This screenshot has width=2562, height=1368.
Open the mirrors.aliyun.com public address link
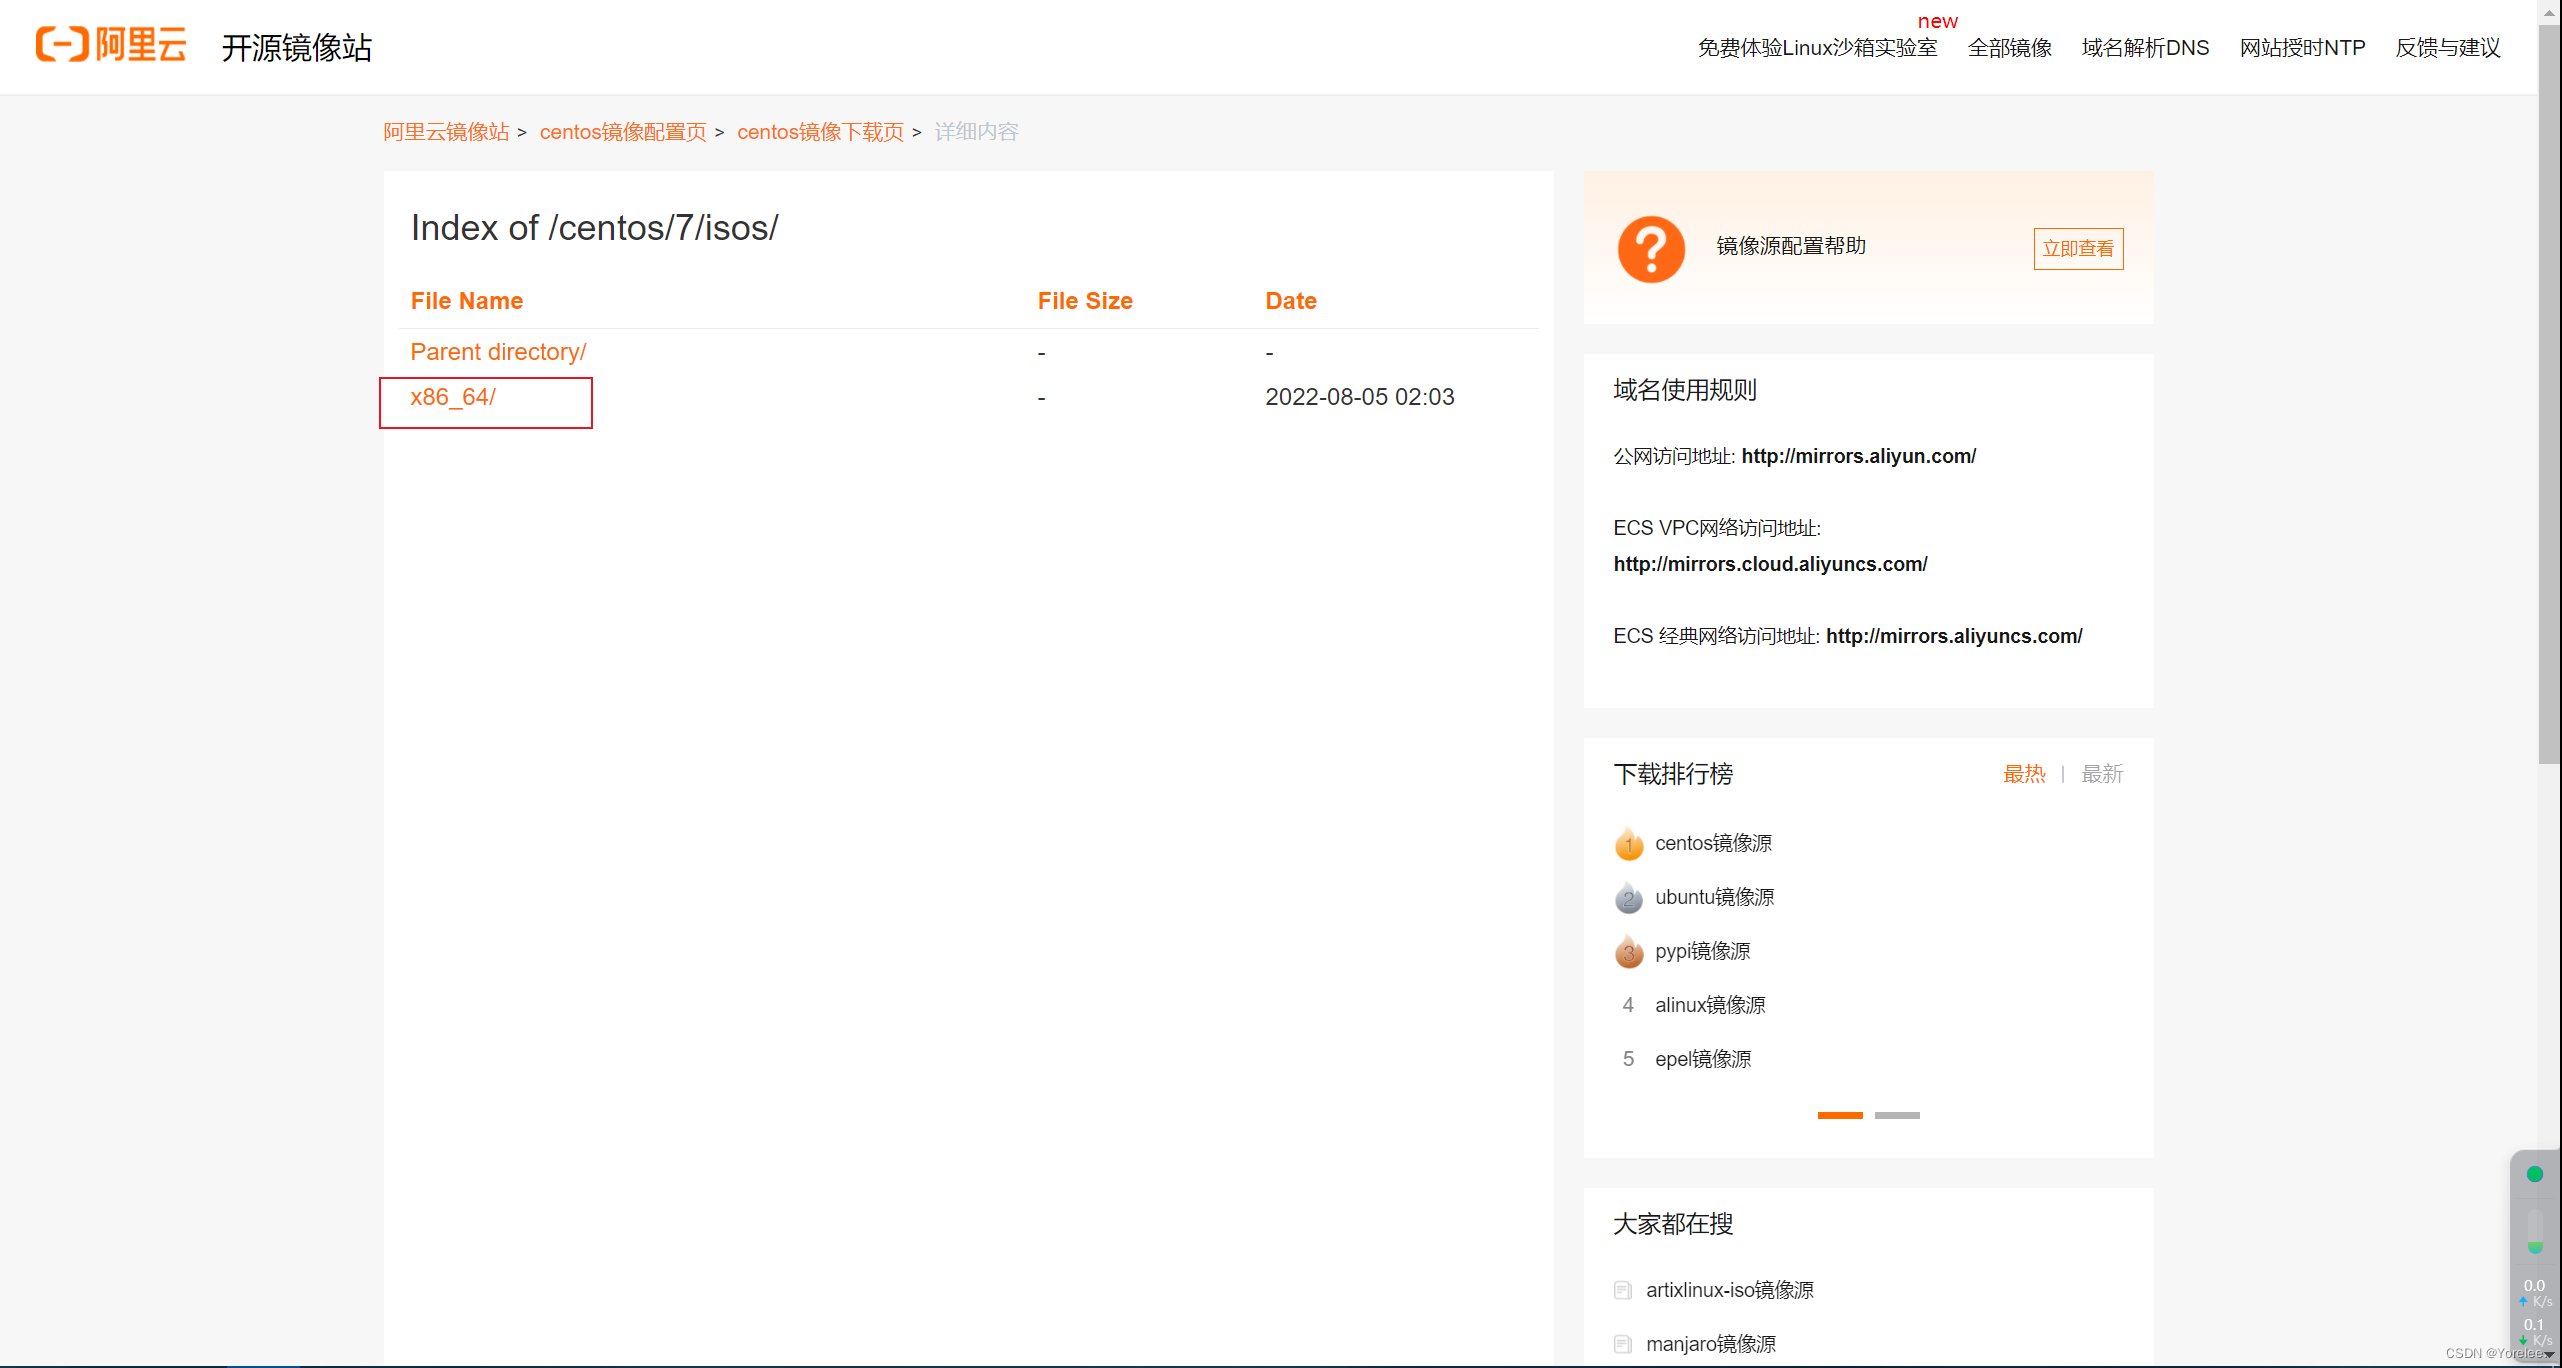(1858, 456)
